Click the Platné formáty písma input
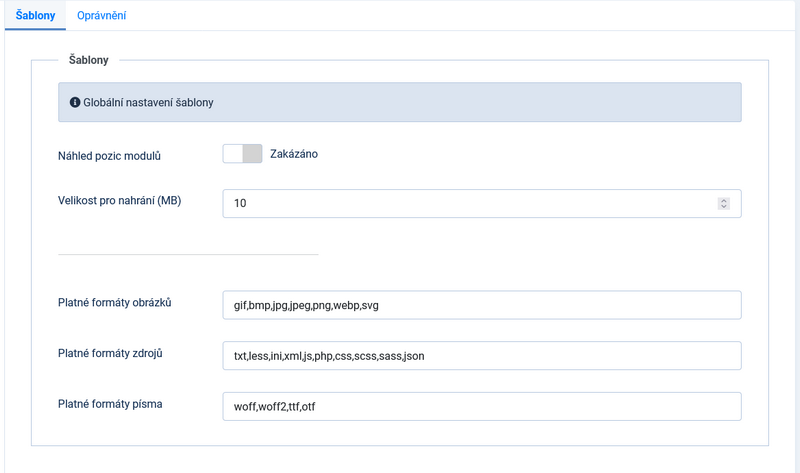 [x=481, y=406]
